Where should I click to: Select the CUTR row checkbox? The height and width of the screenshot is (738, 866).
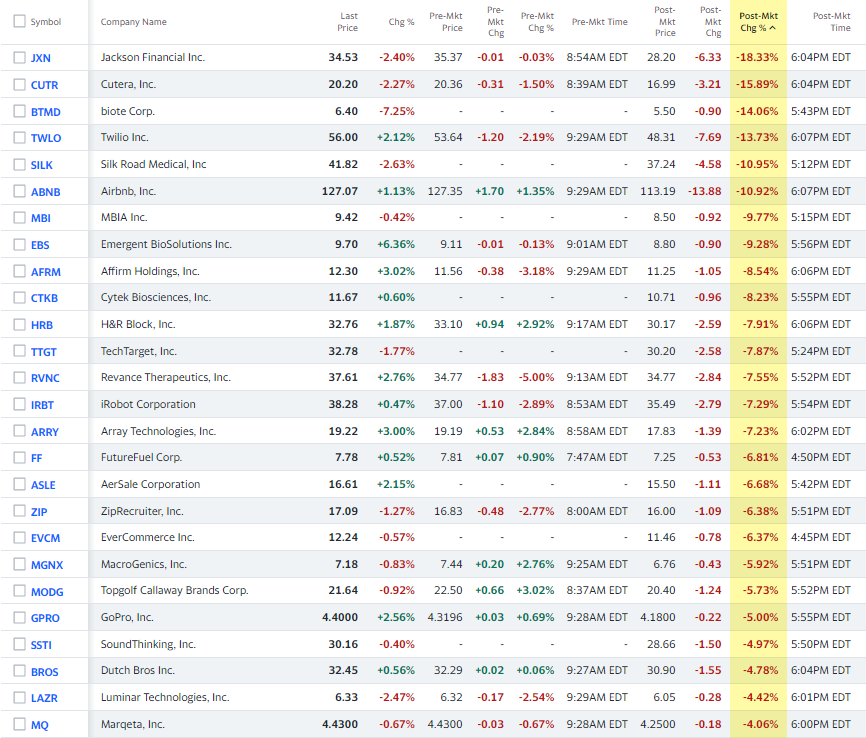click(19, 85)
